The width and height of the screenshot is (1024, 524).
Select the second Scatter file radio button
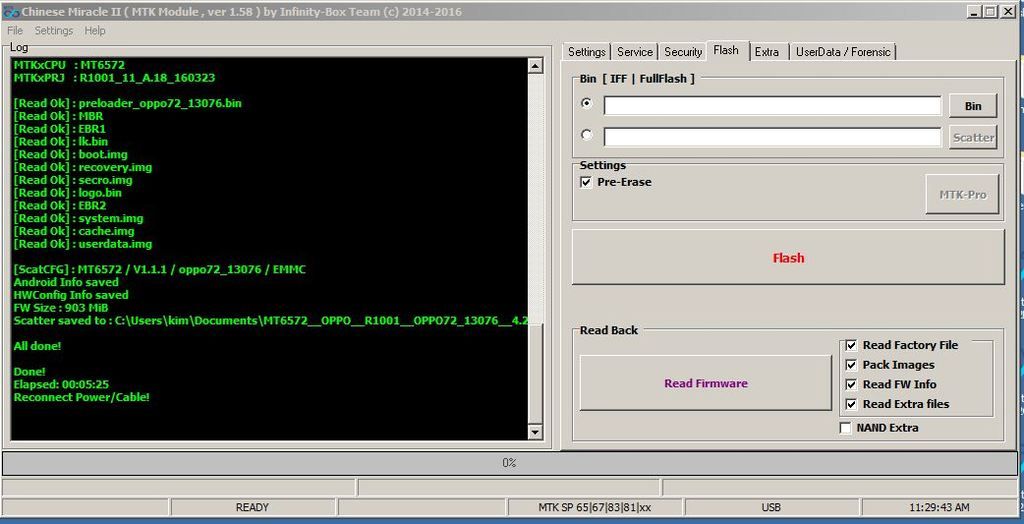(587, 135)
